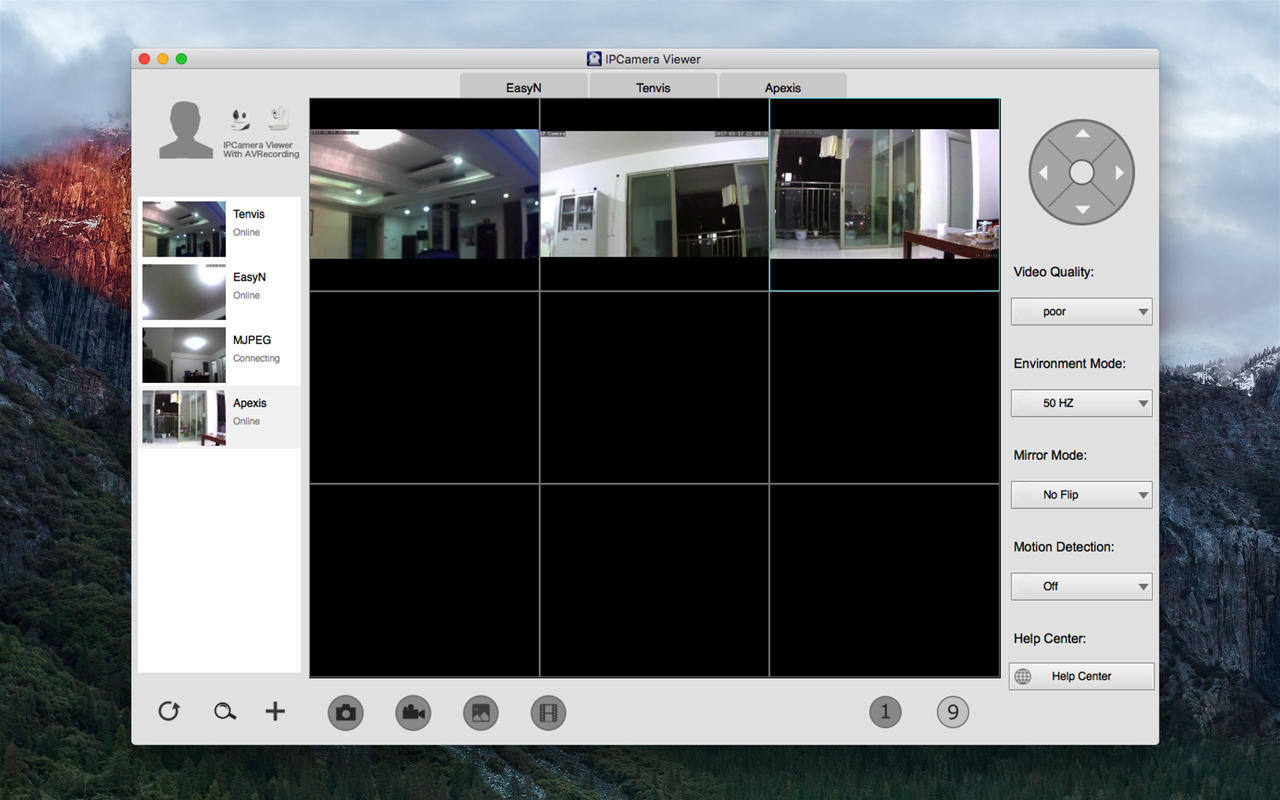Select EasyN camera in the list
The width and height of the screenshot is (1280, 800).
point(219,292)
